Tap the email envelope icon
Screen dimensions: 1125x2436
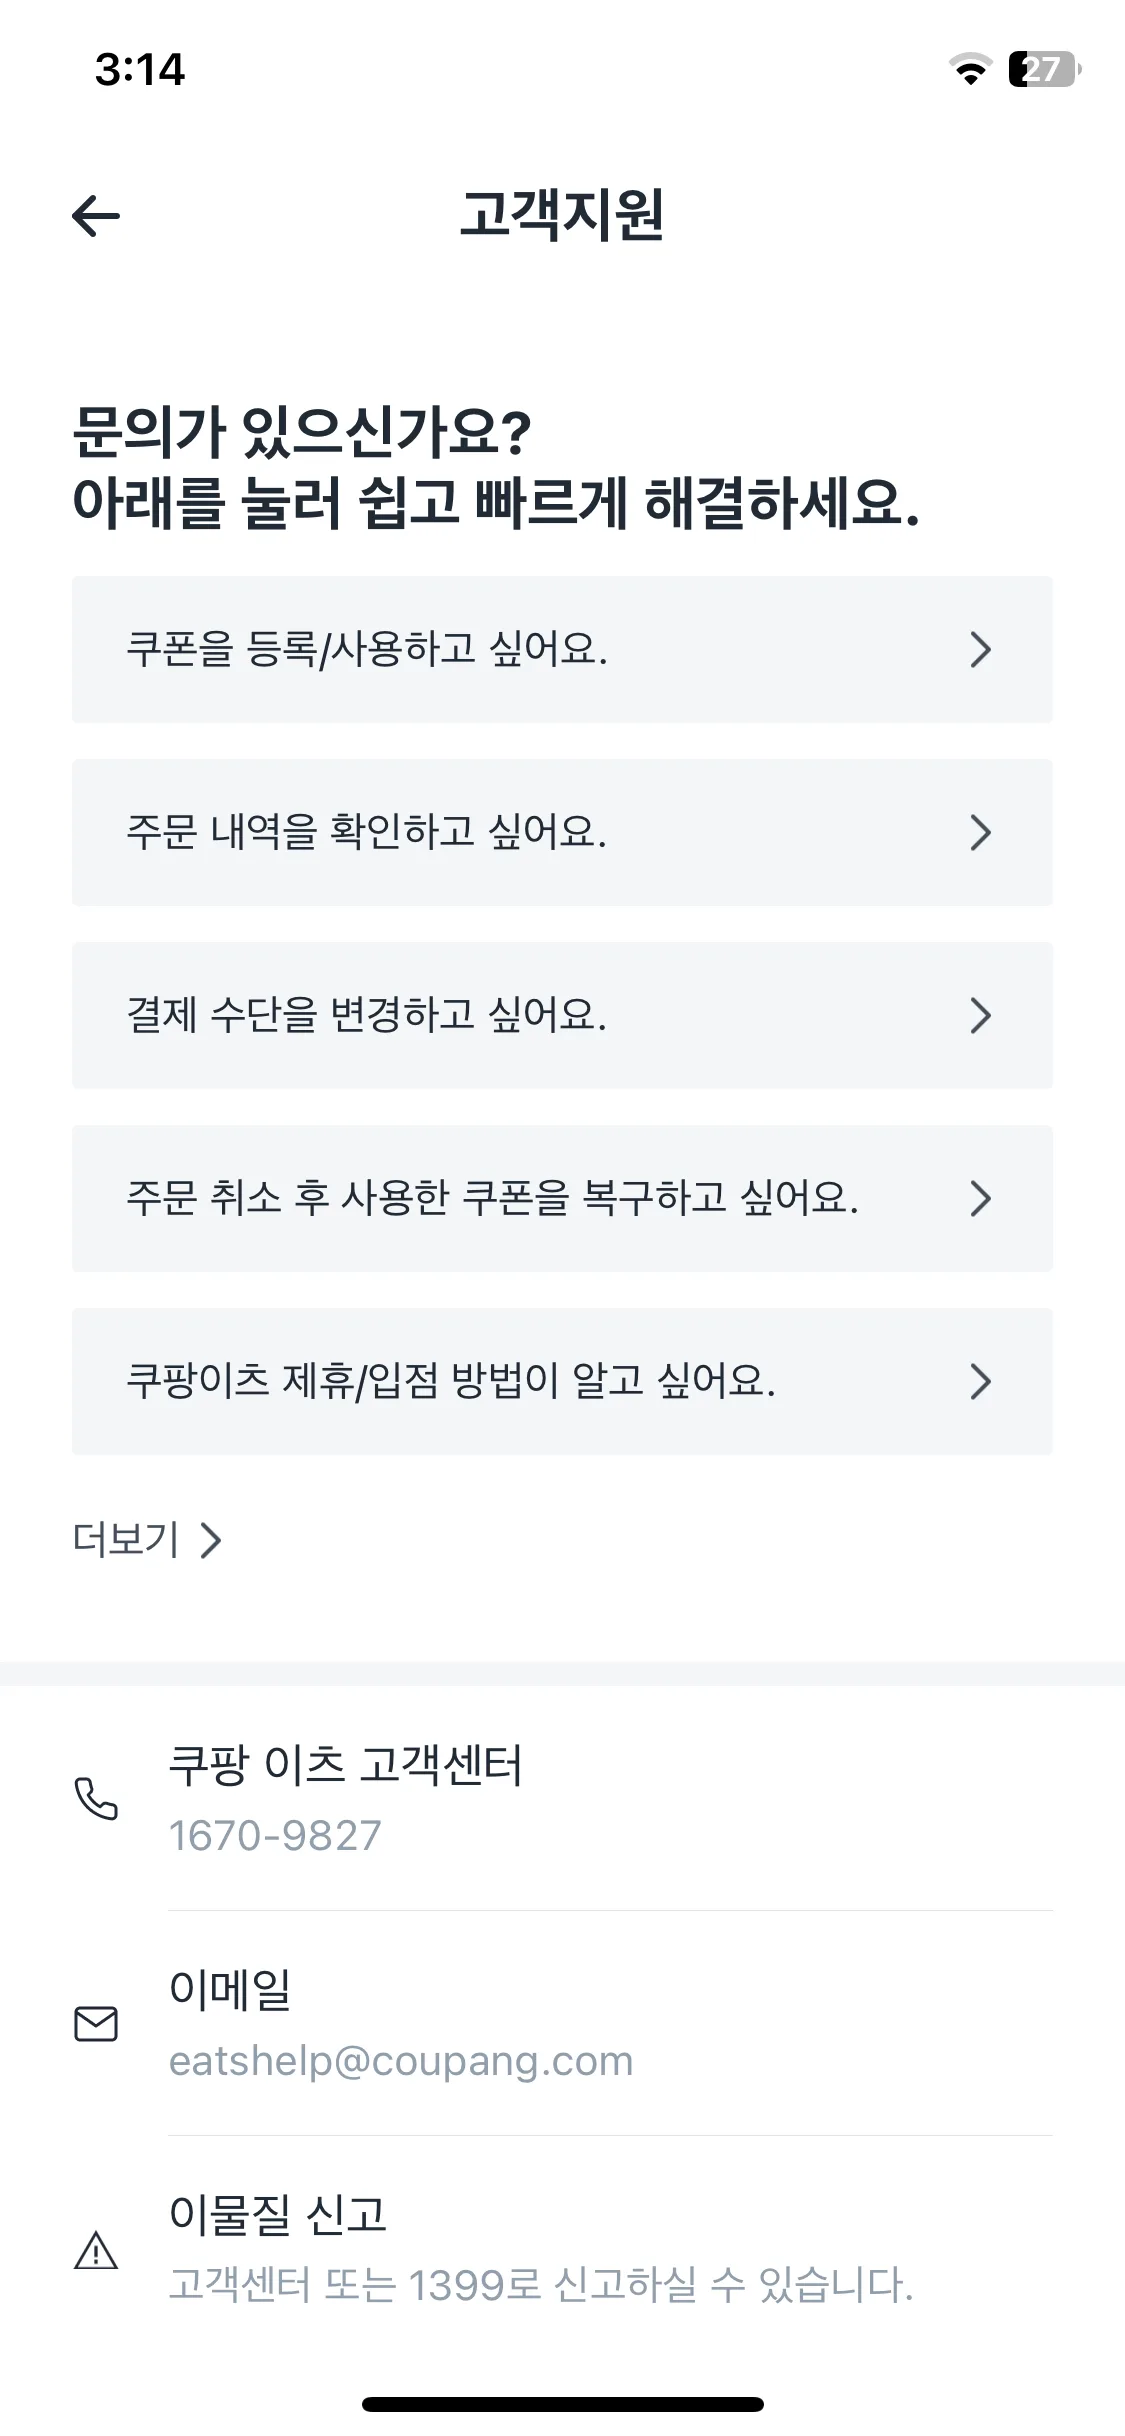click(x=96, y=2024)
